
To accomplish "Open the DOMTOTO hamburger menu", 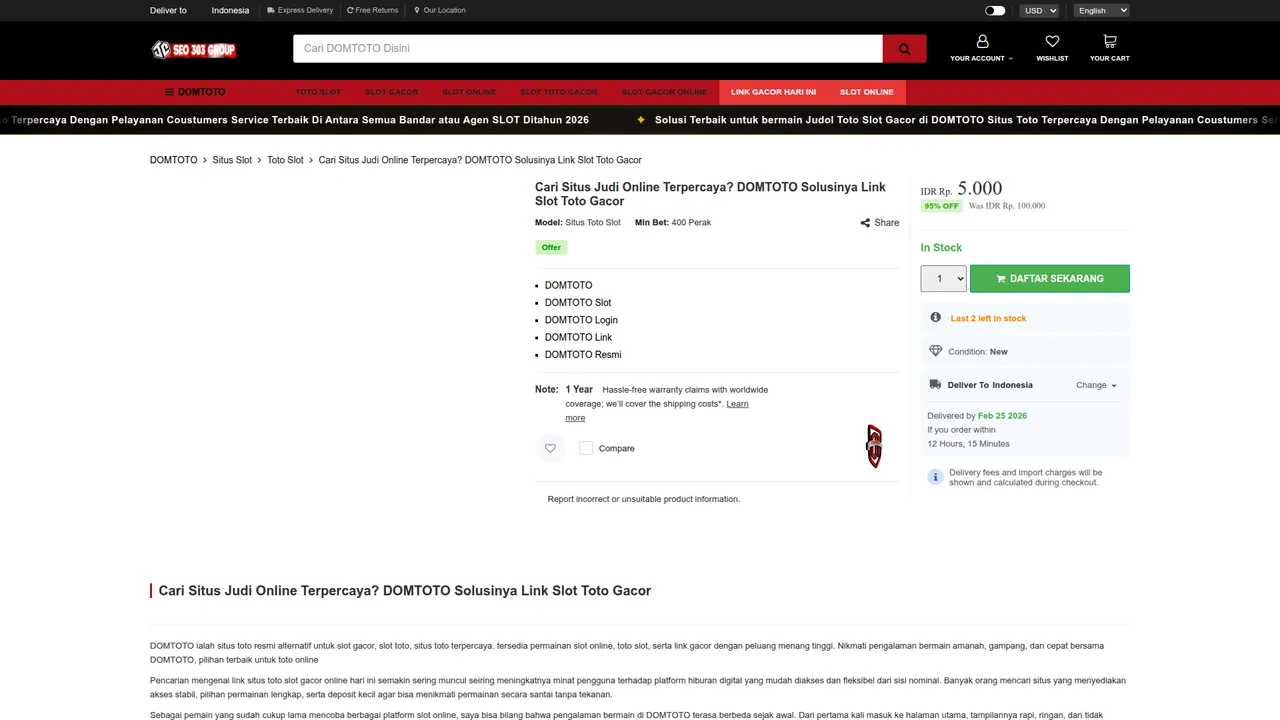I will point(195,92).
